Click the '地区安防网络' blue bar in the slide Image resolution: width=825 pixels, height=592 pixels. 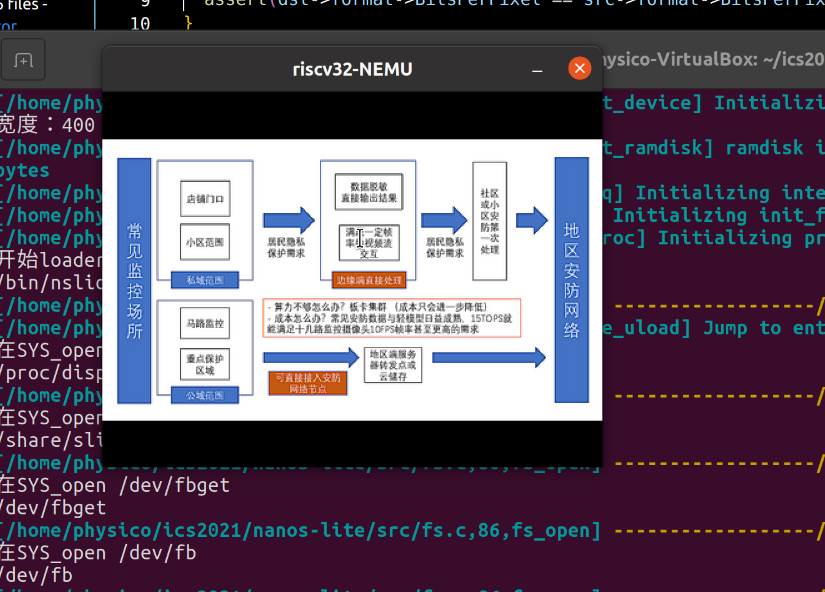(x=572, y=280)
